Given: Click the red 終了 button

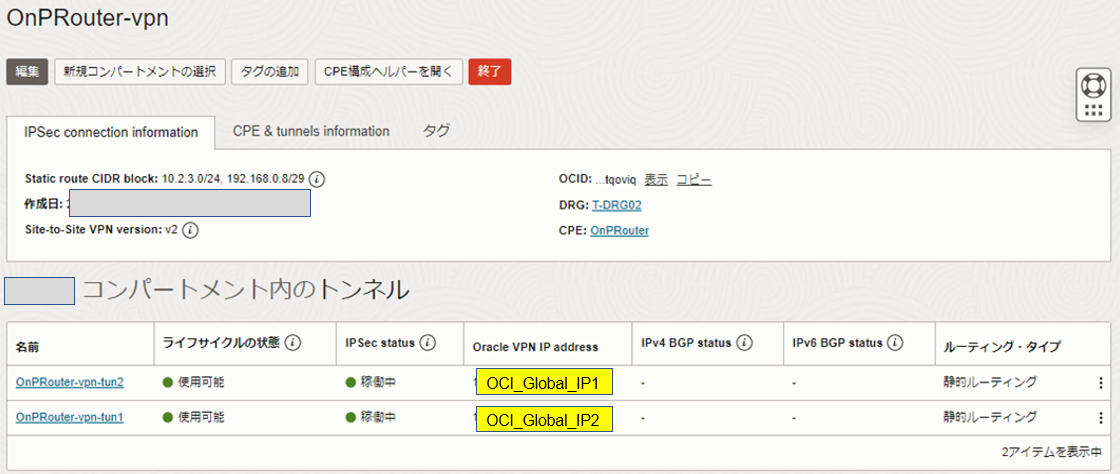Looking at the screenshot, I should [490, 71].
